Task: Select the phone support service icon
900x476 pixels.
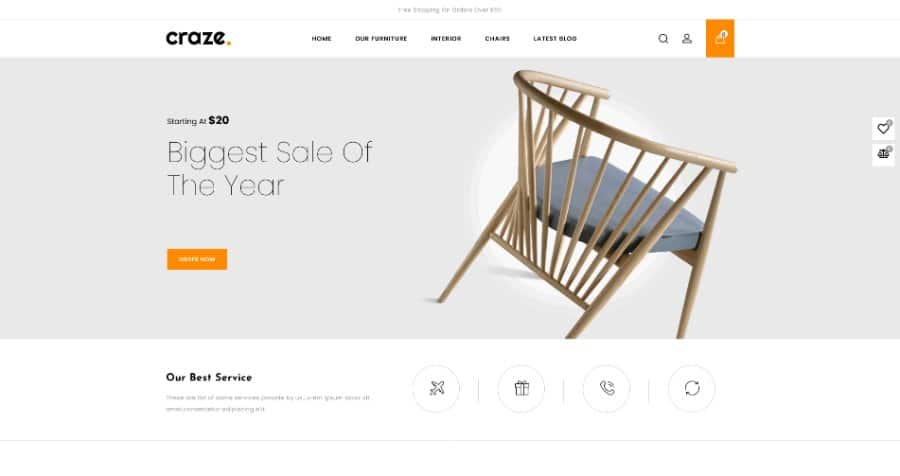Action: point(607,389)
